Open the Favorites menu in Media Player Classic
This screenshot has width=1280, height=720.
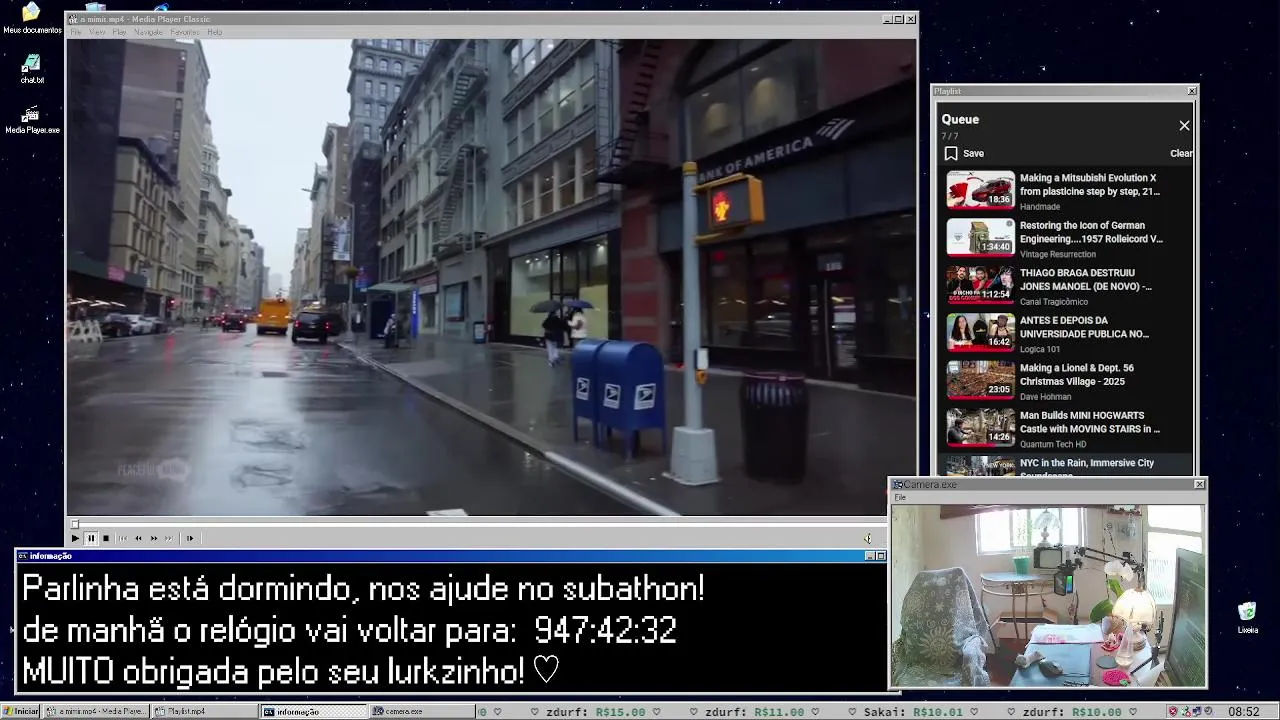coord(185,32)
